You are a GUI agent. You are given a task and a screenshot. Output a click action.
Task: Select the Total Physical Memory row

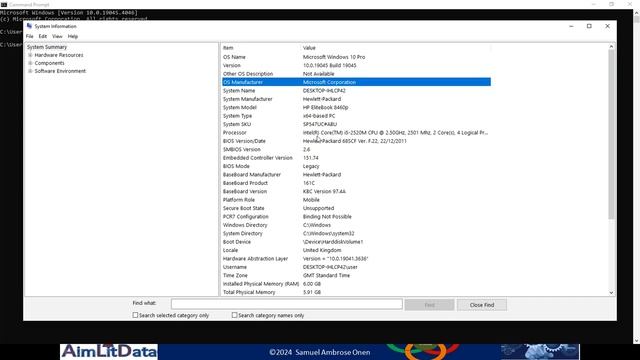(x=356, y=292)
